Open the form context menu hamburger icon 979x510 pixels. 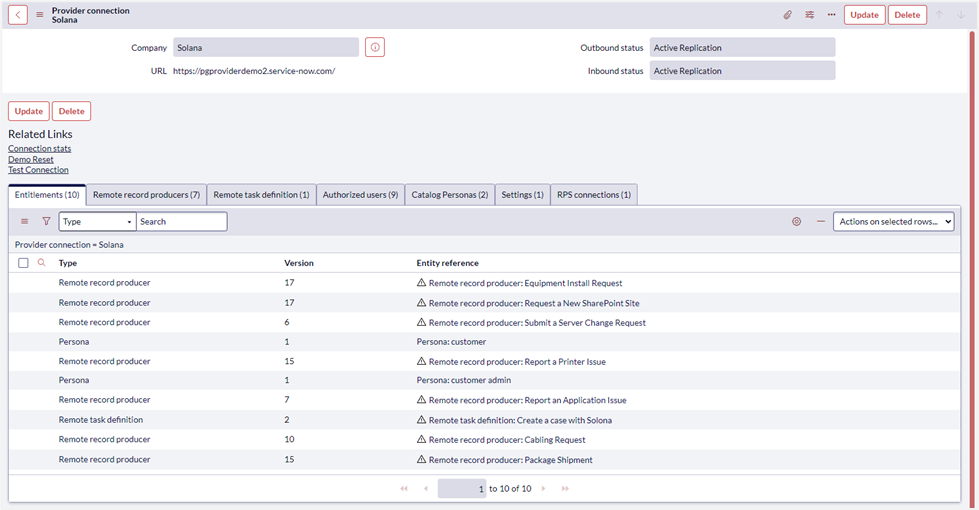[39, 15]
